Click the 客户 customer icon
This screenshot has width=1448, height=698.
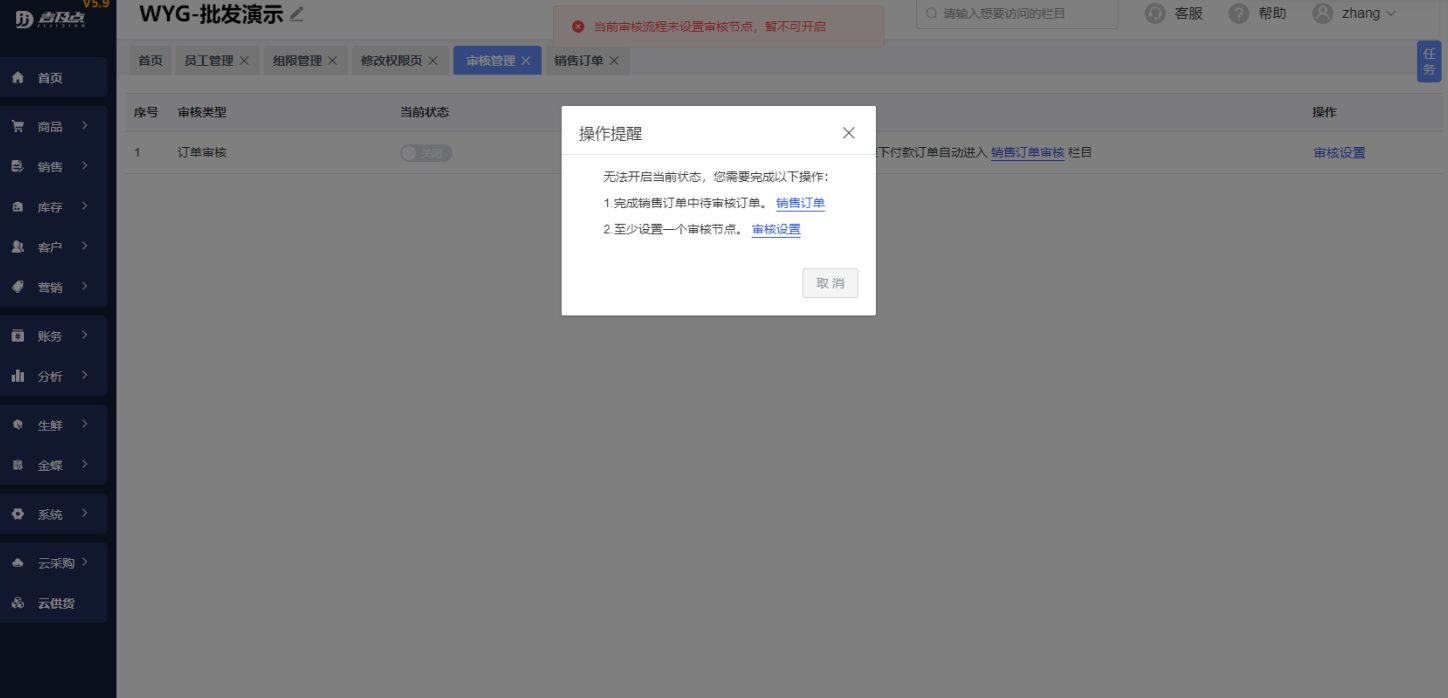pyautogui.click(x=18, y=247)
